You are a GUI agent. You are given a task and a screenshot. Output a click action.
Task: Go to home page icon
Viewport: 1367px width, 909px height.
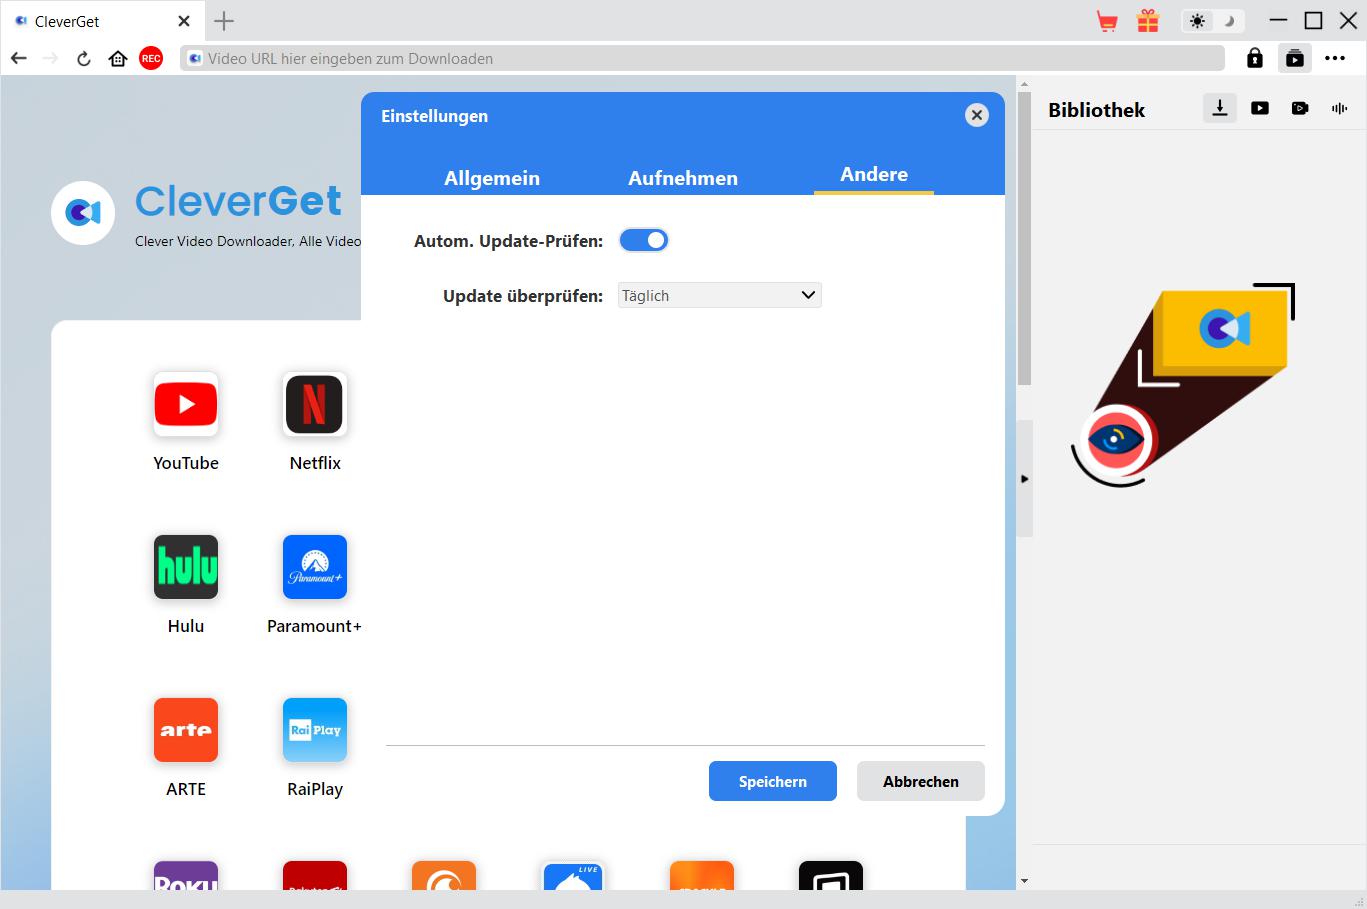[x=118, y=59]
